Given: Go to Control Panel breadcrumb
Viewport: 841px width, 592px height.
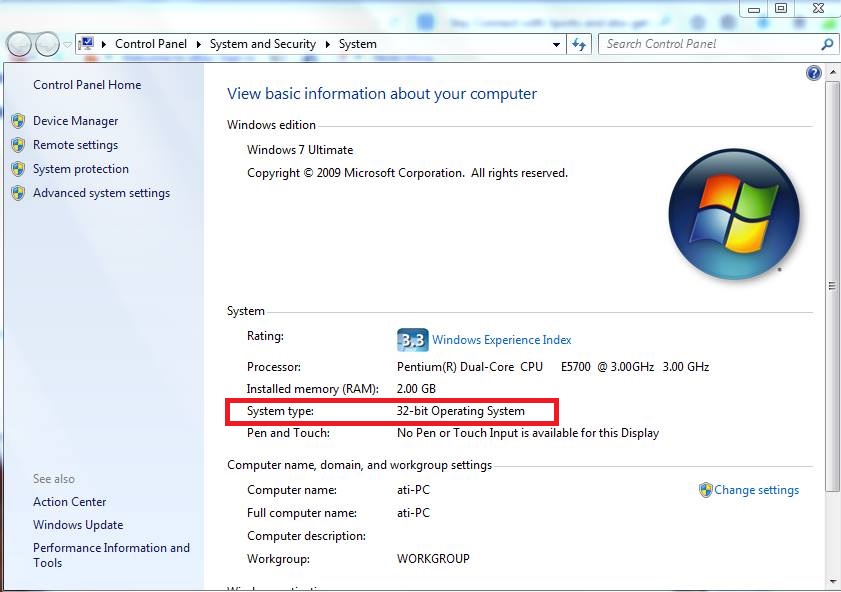Looking at the screenshot, I should (x=151, y=44).
